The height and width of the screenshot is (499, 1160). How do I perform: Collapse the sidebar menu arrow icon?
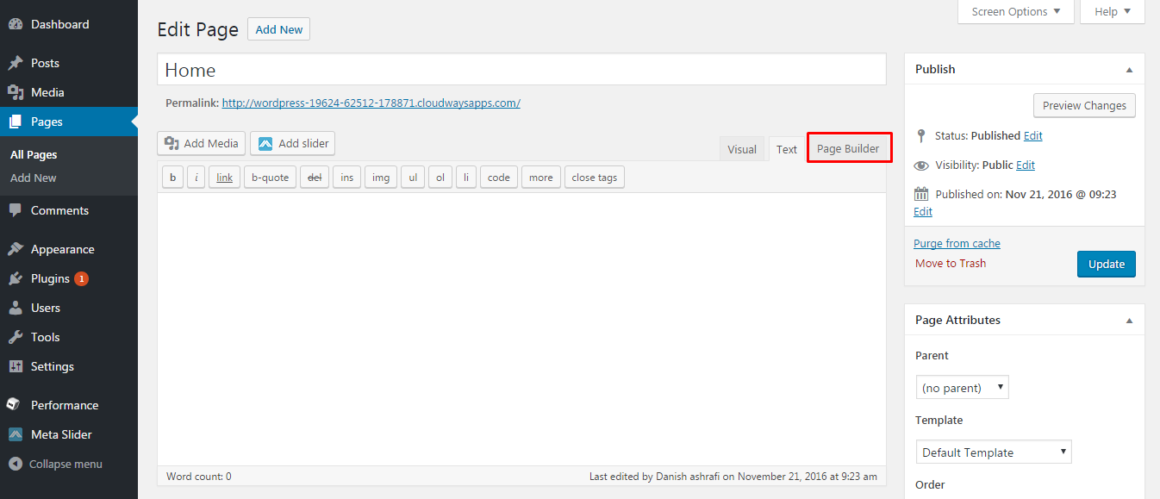pos(15,464)
